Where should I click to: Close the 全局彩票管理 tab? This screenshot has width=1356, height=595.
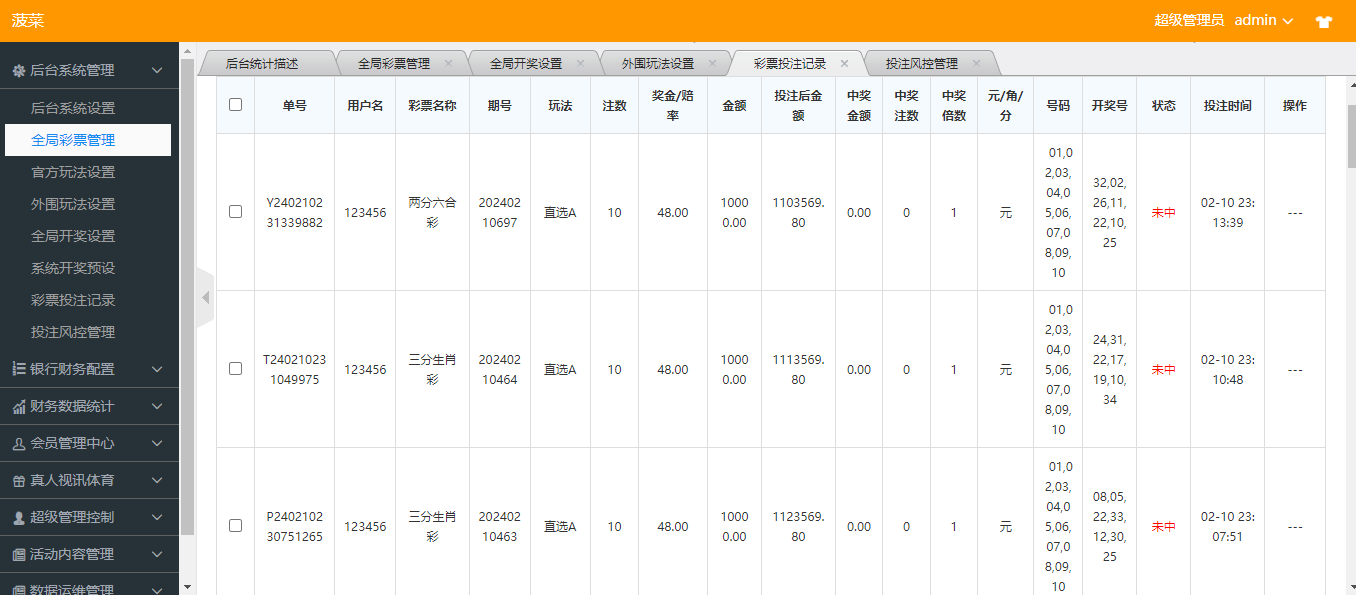click(448, 63)
